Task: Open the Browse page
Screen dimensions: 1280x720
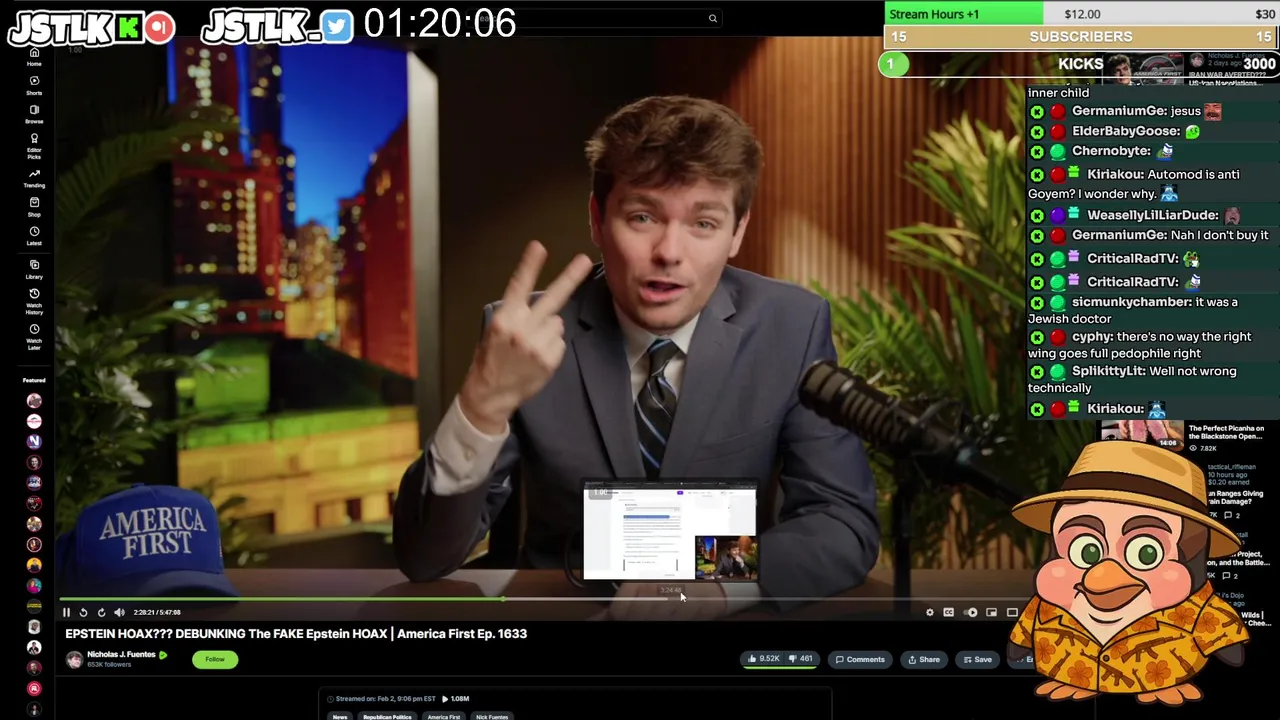Action: [34, 114]
